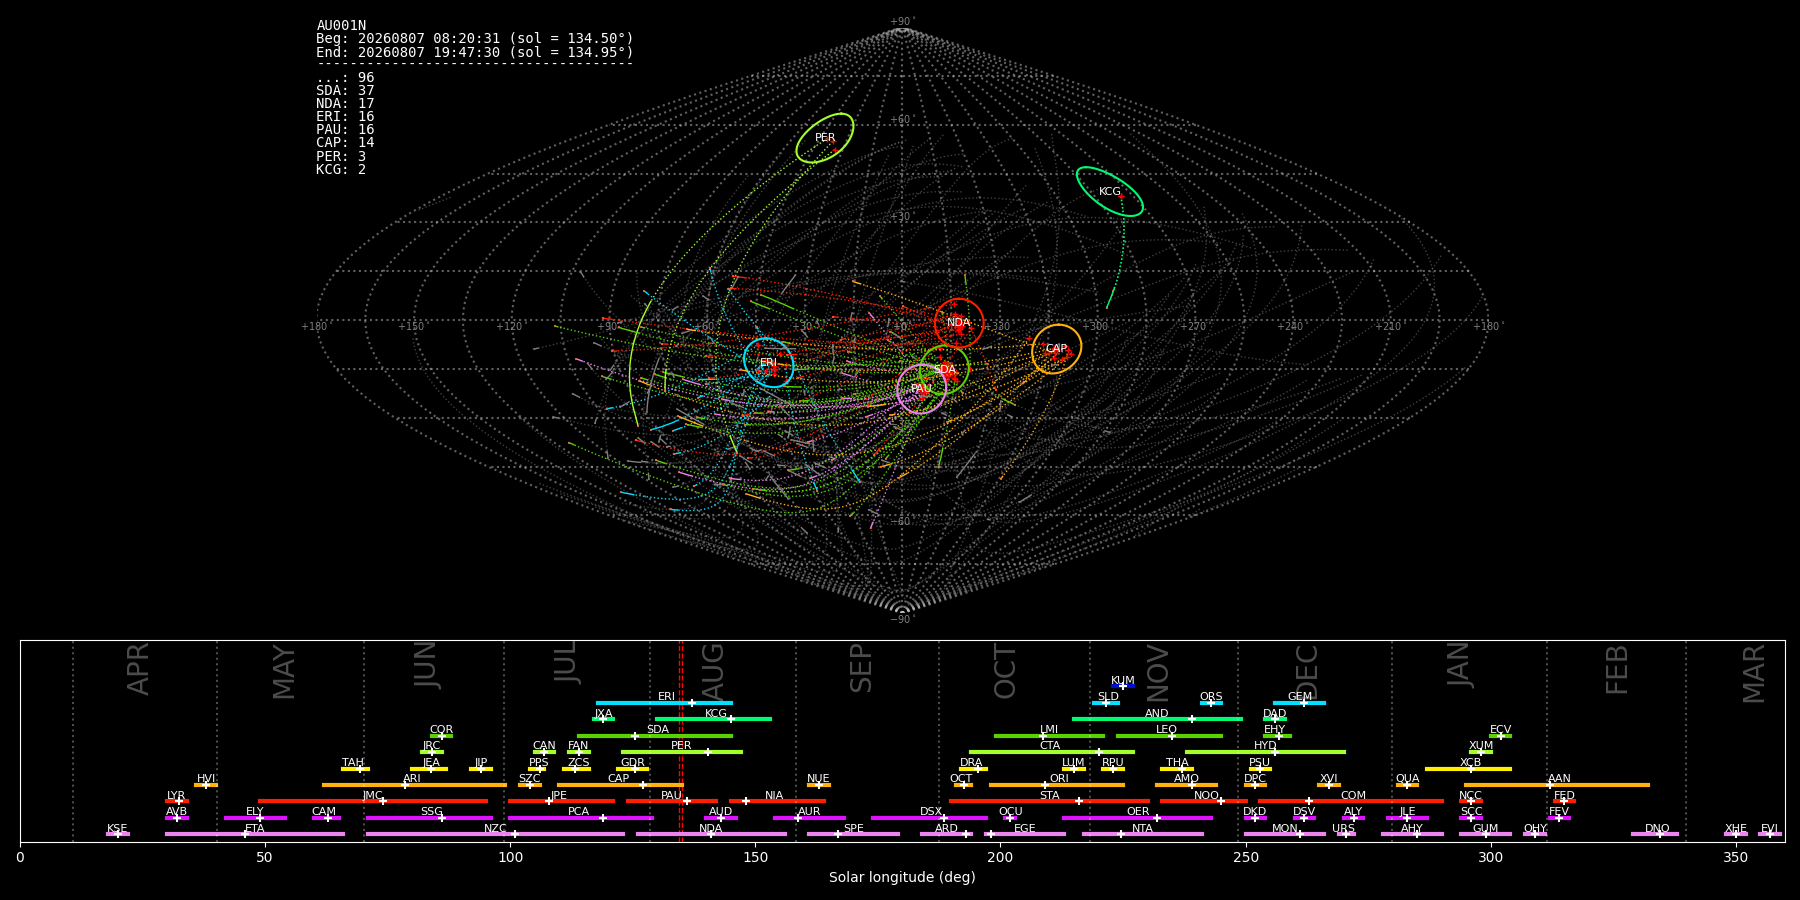Click the LEO shower bar marker
Image resolution: width=1800 pixels, height=900 pixels.
click(x=1169, y=736)
